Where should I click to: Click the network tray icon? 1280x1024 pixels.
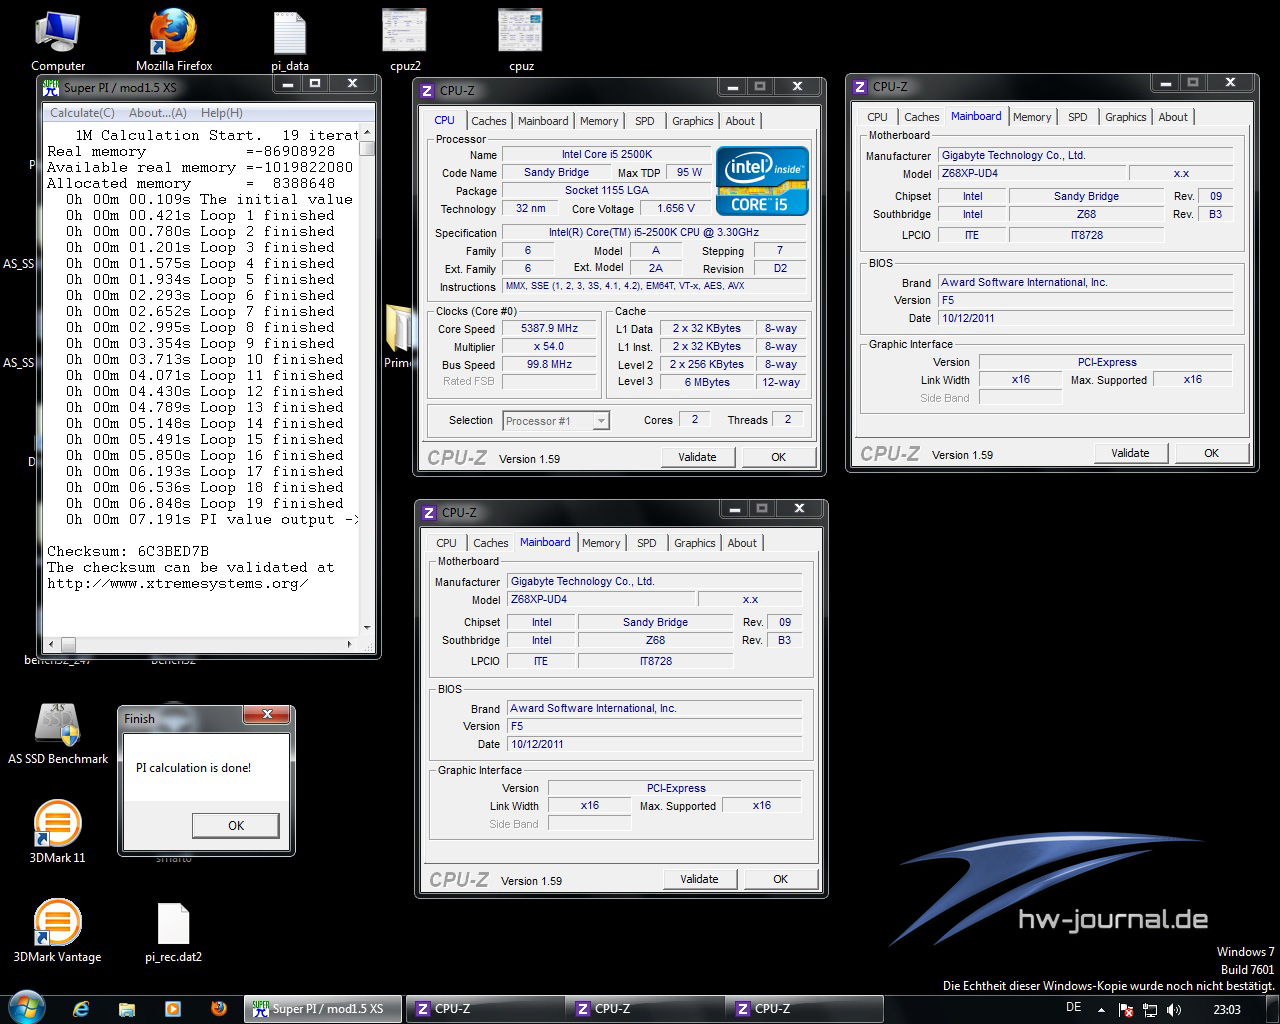click(1150, 1010)
